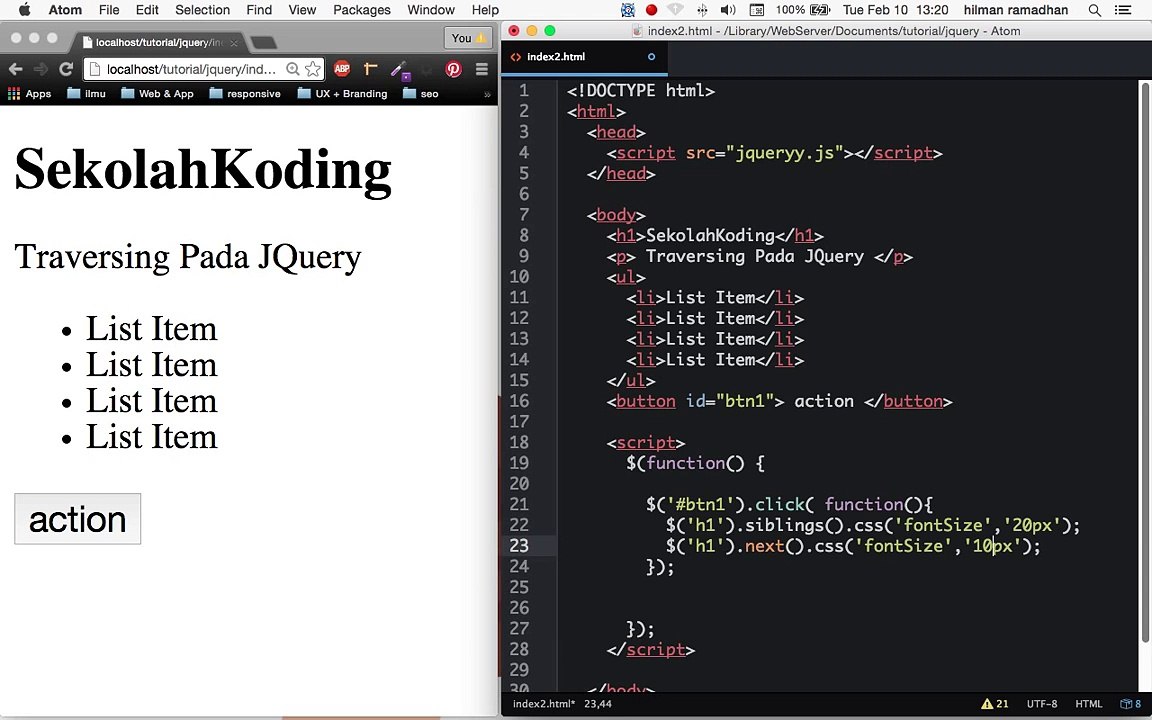Open the purple eyedropper color picker extension

click(x=400, y=70)
